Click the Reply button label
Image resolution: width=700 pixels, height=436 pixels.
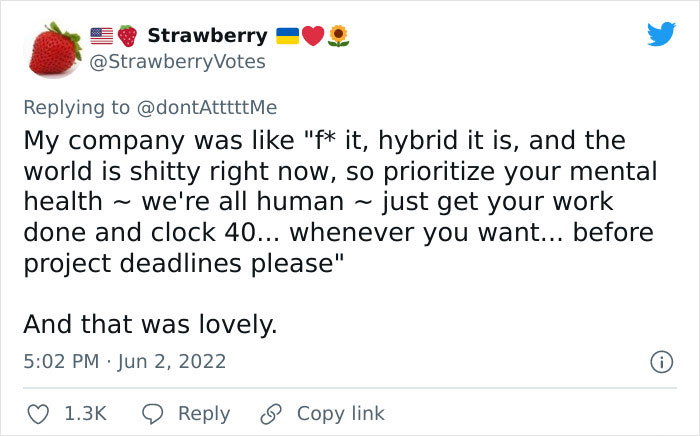pos(204,414)
